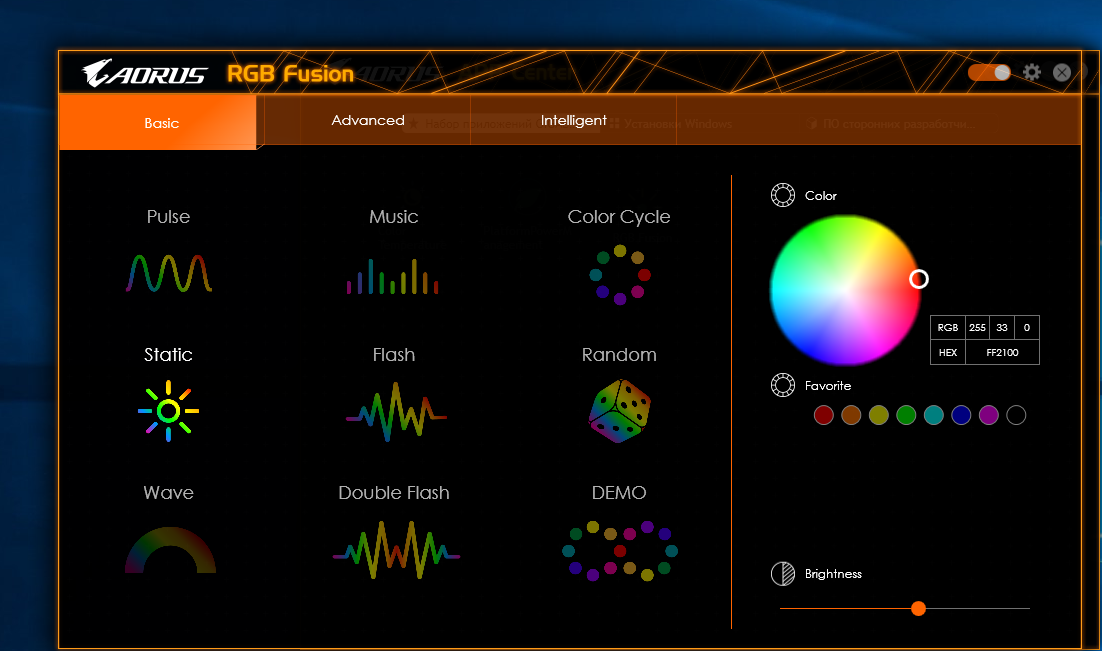Click the color wheel selector ring
The width and height of the screenshot is (1102, 651).
point(919,279)
